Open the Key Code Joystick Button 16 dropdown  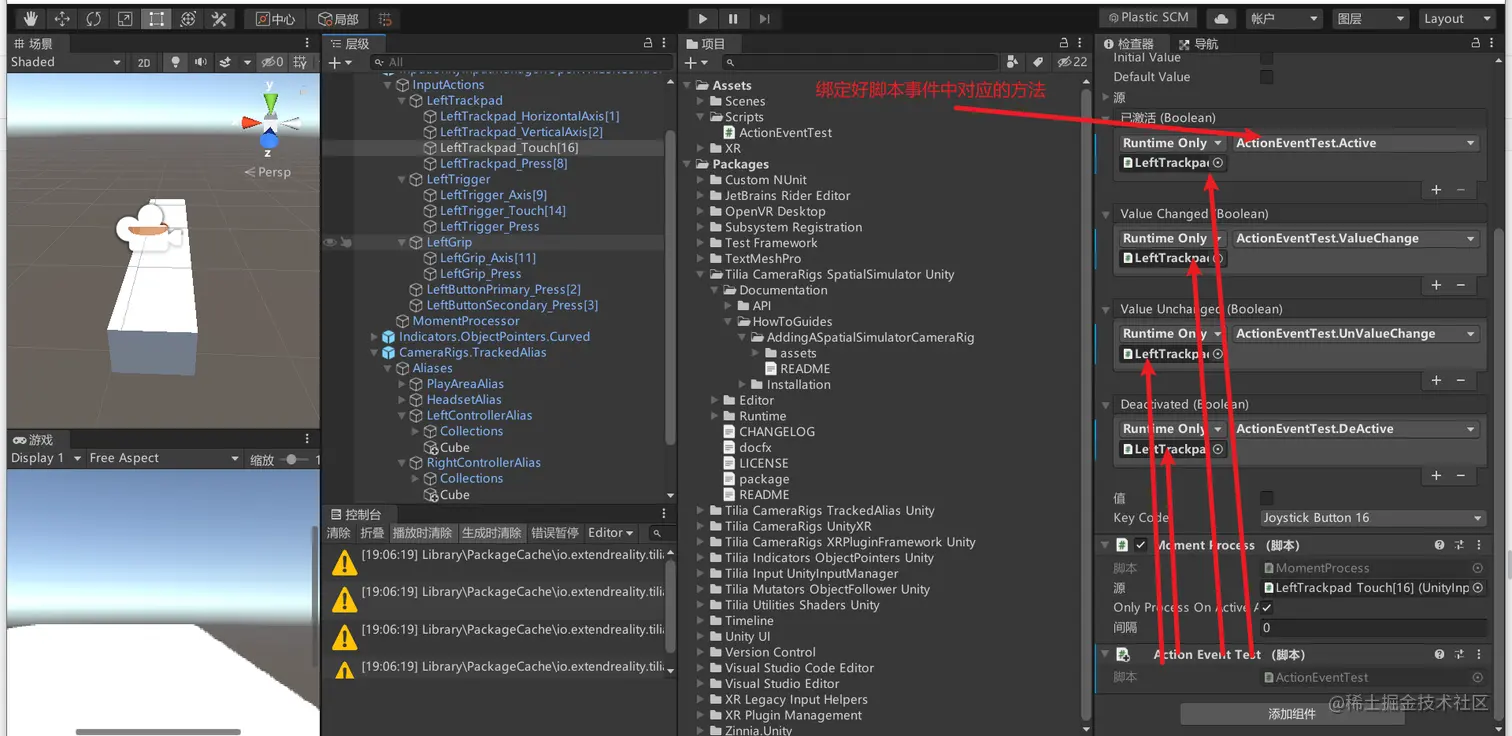coord(1372,518)
